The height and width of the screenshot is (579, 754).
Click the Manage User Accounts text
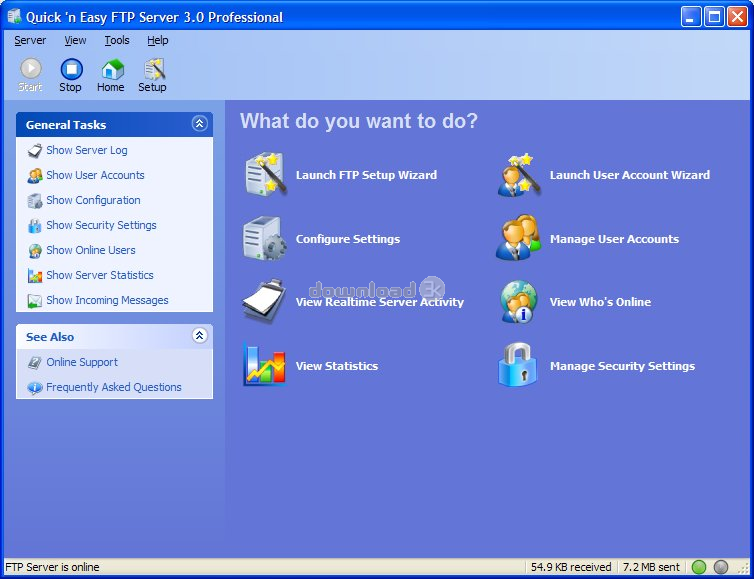point(615,239)
